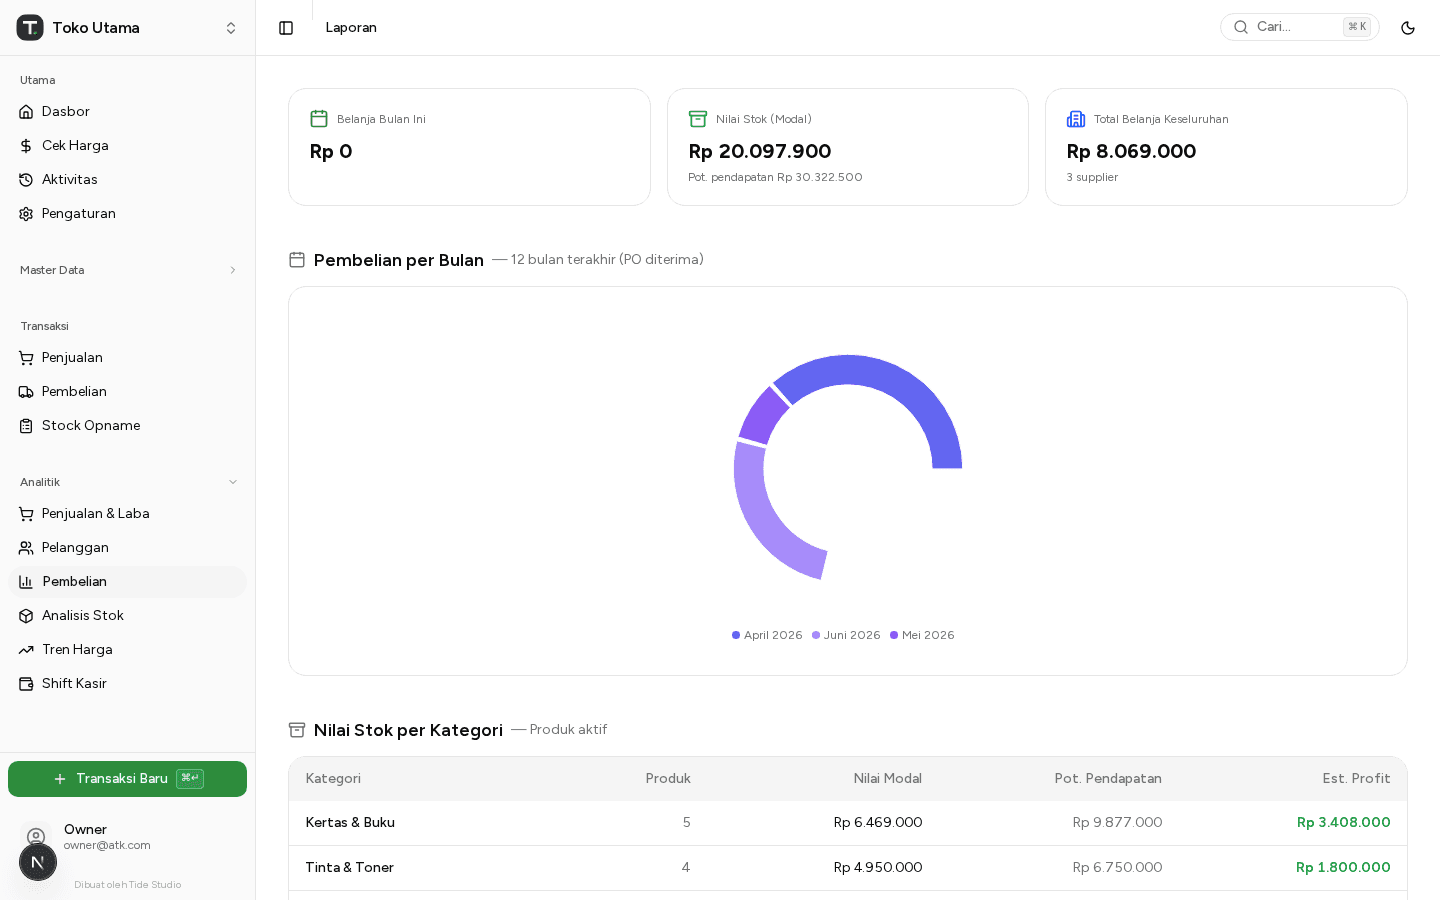1440x900 pixels.
Task: Collapse the Analitik section
Action: (127, 482)
